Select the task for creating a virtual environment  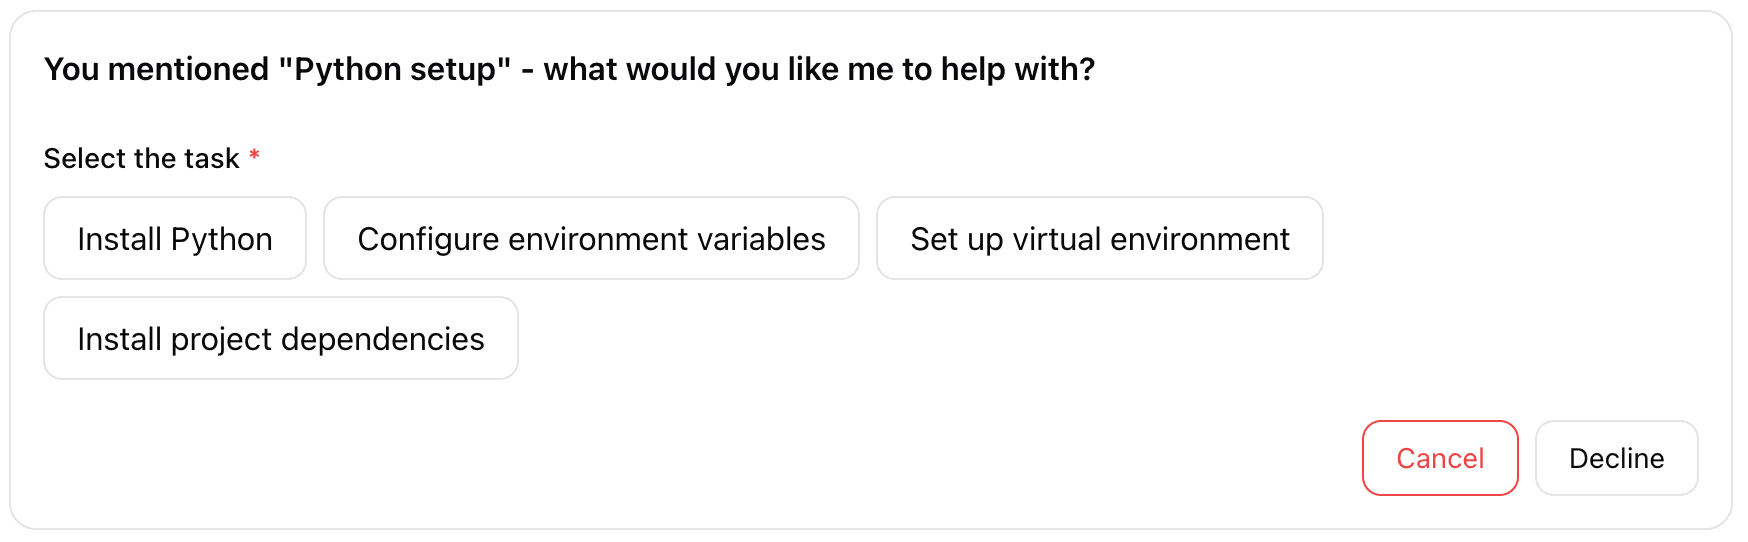[x=1099, y=239]
